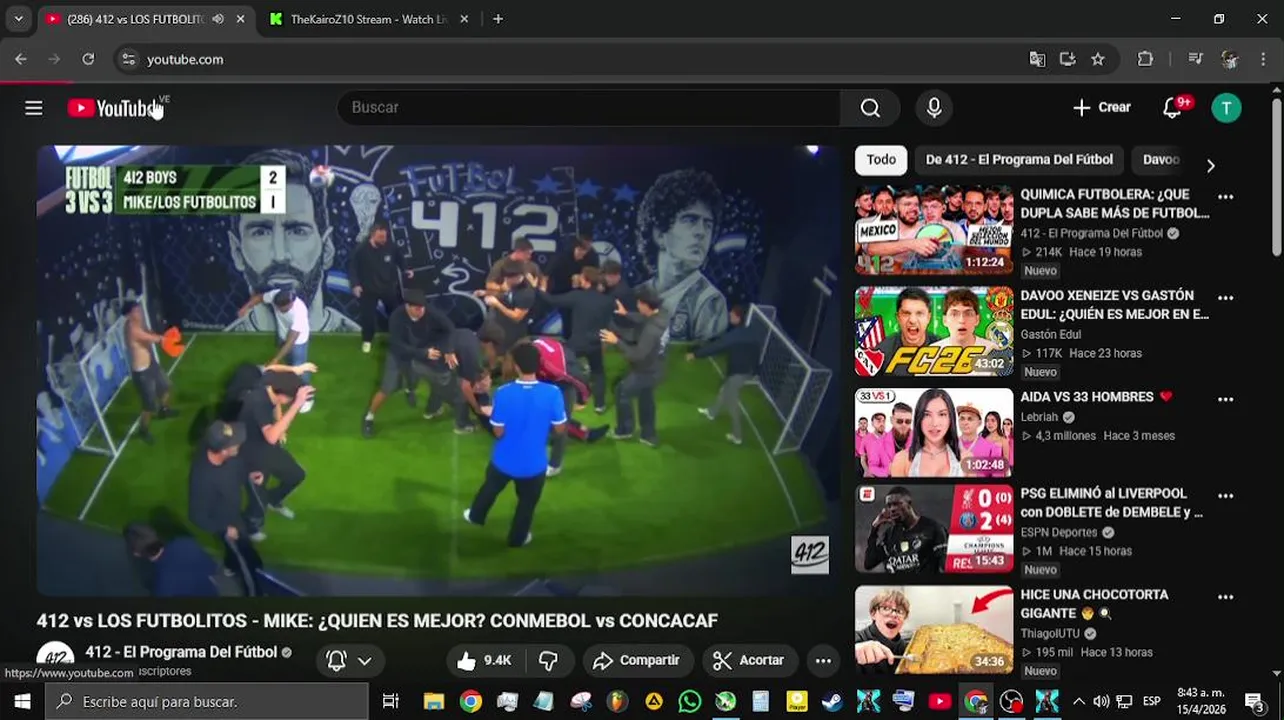This screenshot has height=720, width=1284.
Task: Open options for QUIMICA FUTBOLERA video
Action: point(1226,196)
